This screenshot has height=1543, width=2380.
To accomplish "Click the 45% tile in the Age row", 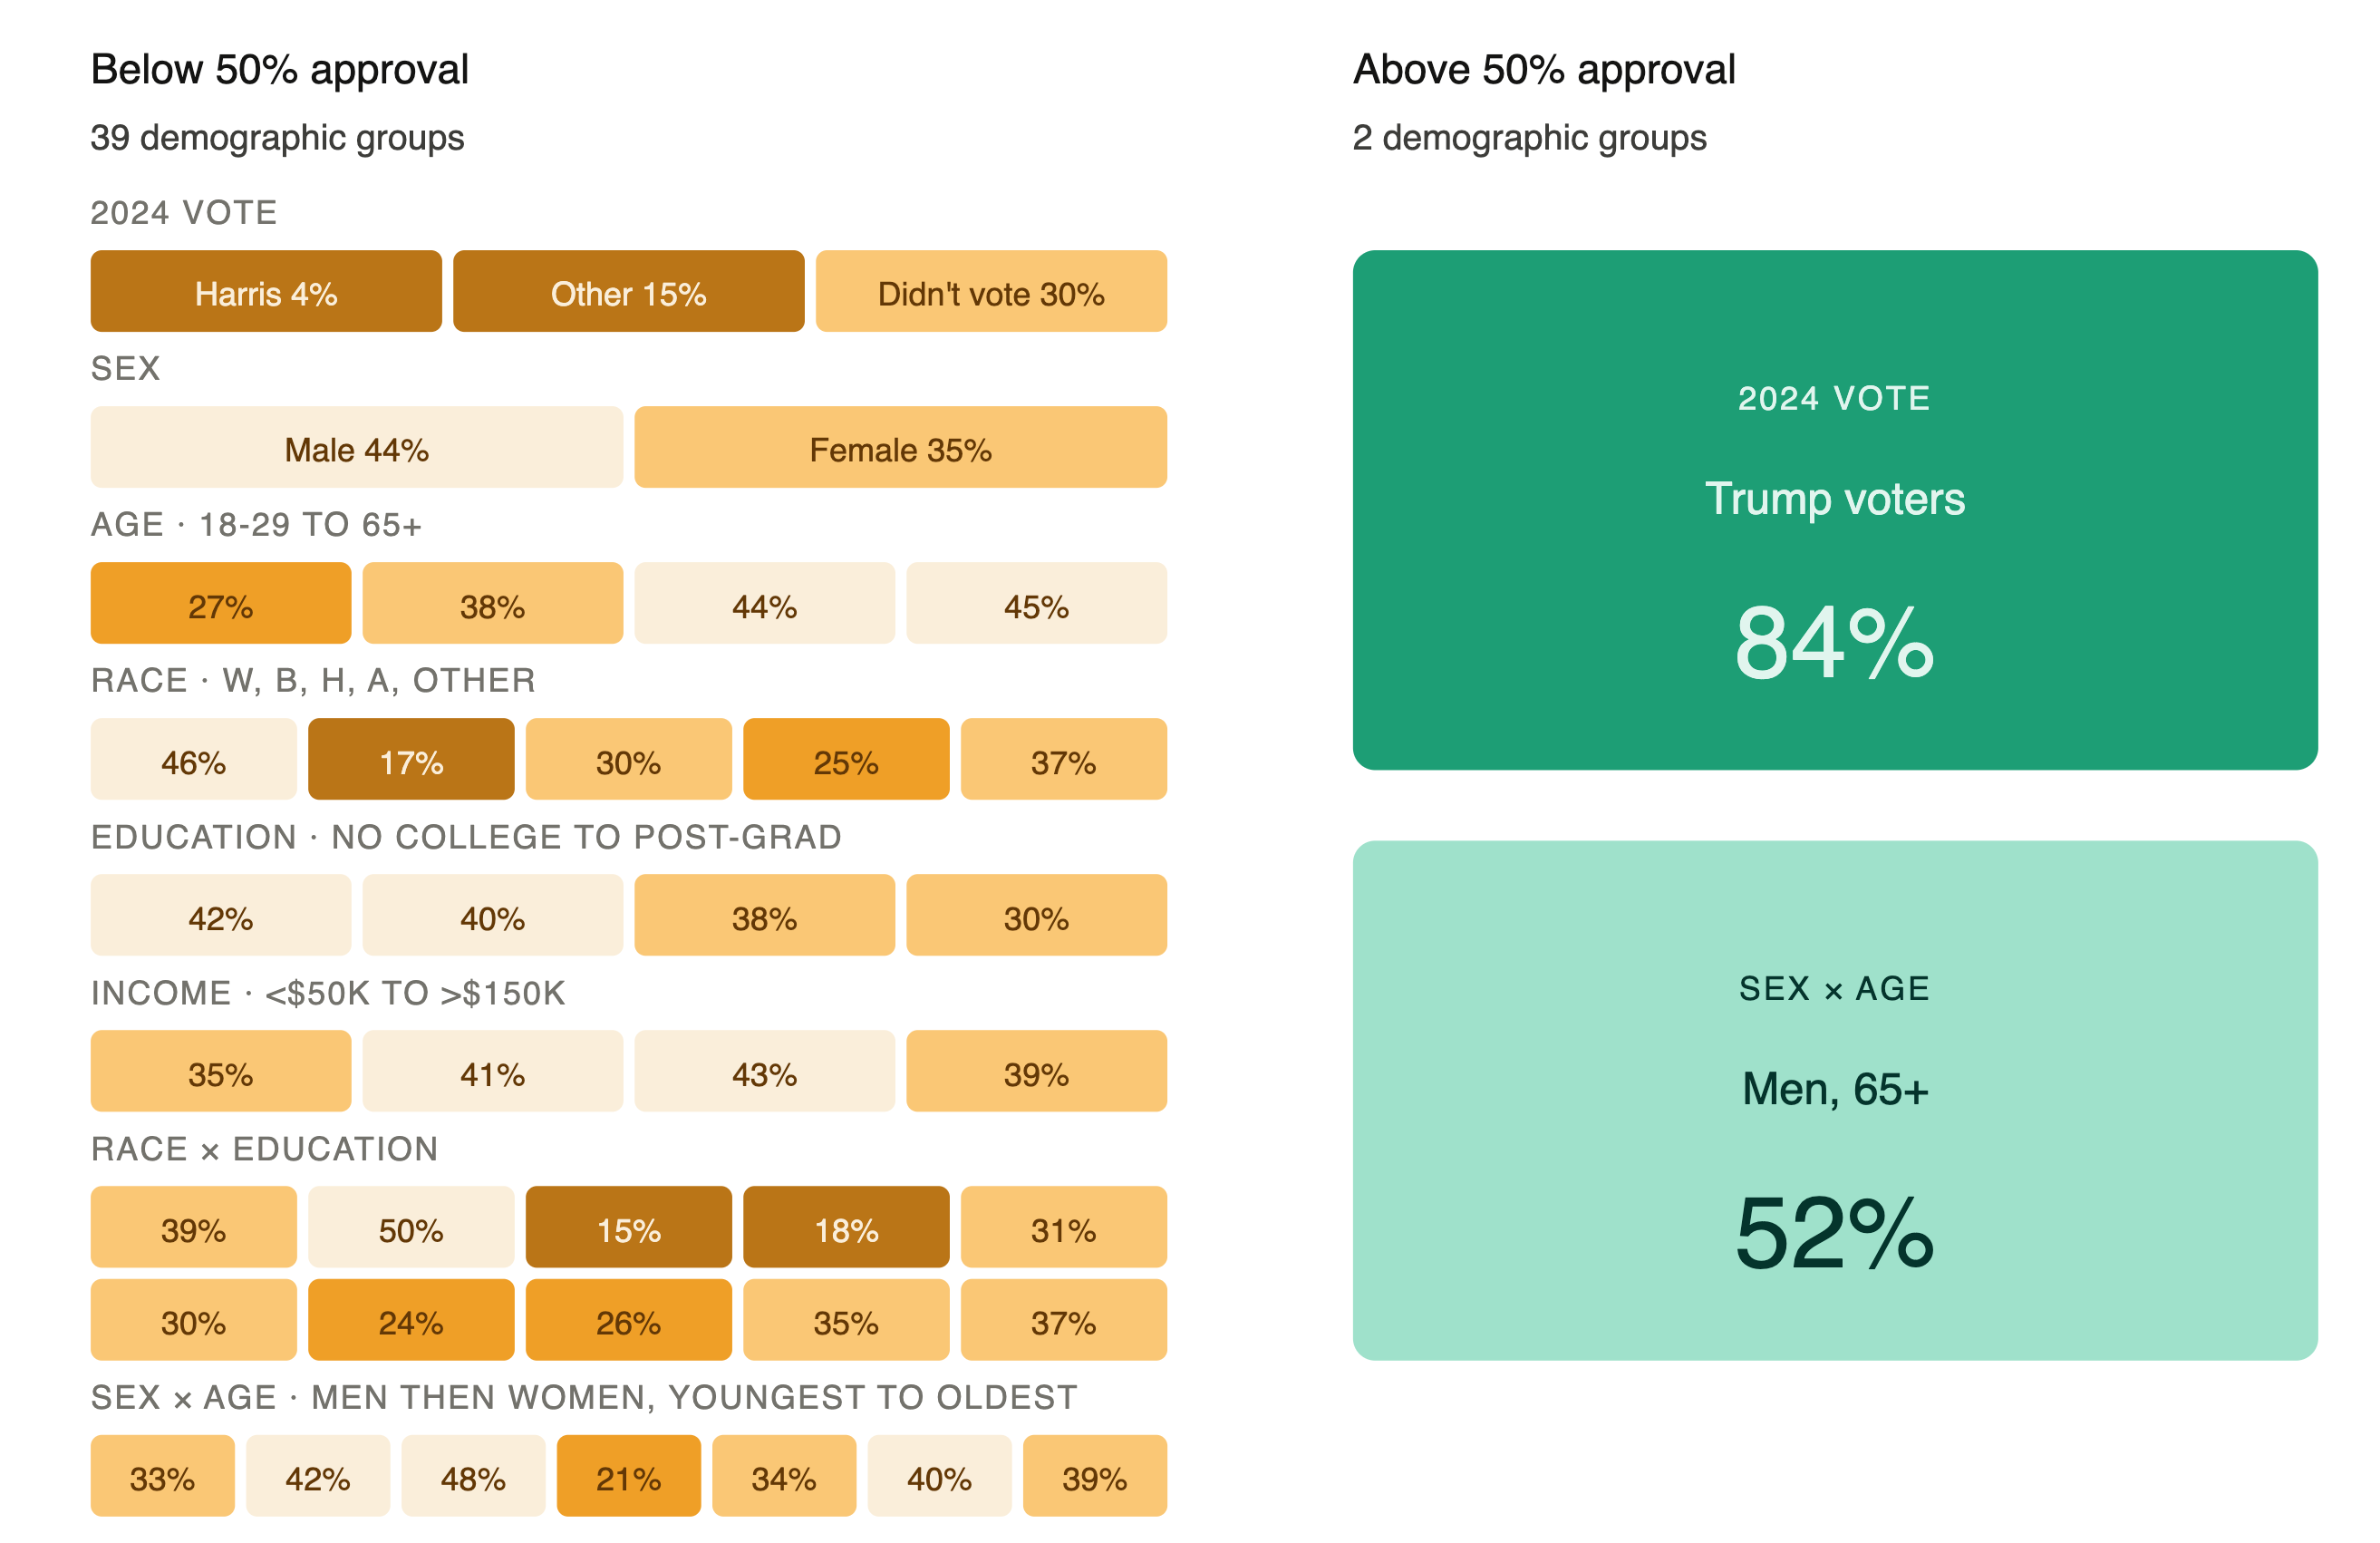I will pos(1036,603).
